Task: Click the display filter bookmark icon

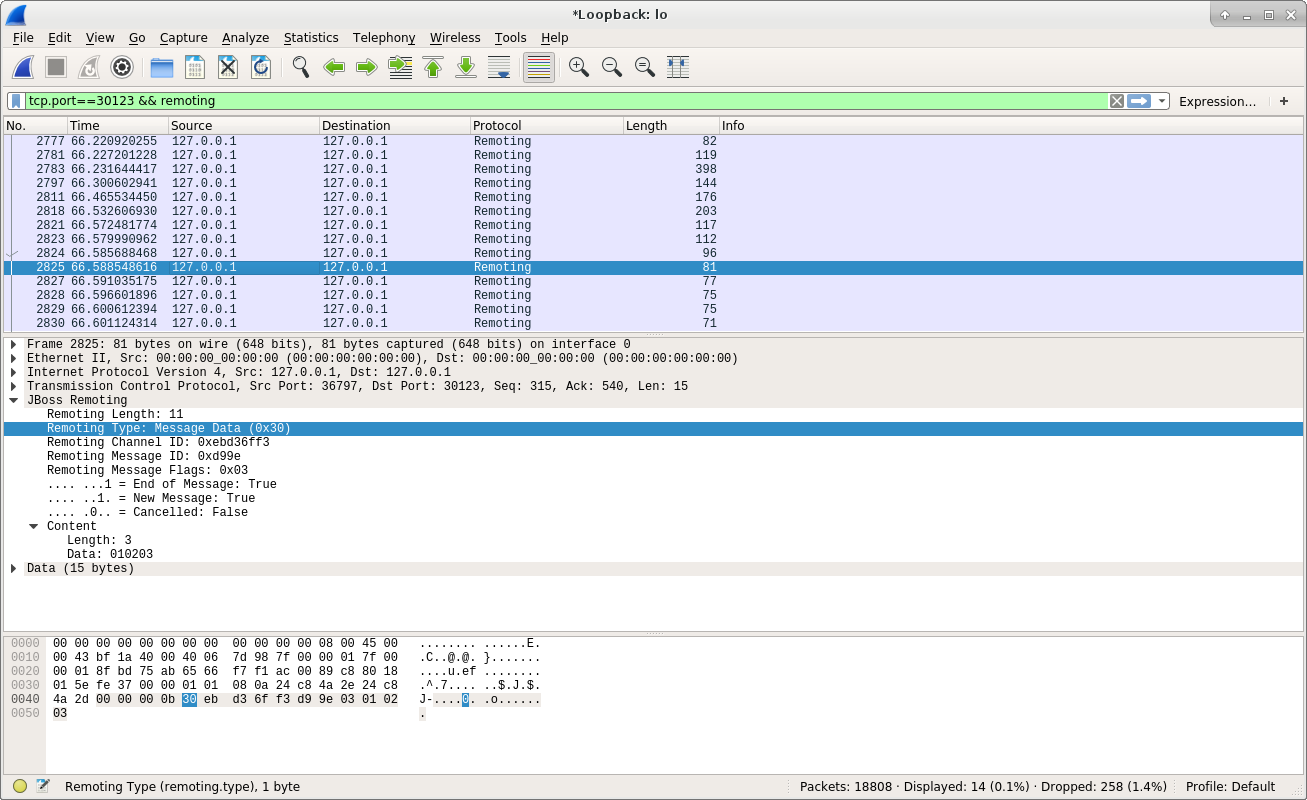Action: point(16,101)
